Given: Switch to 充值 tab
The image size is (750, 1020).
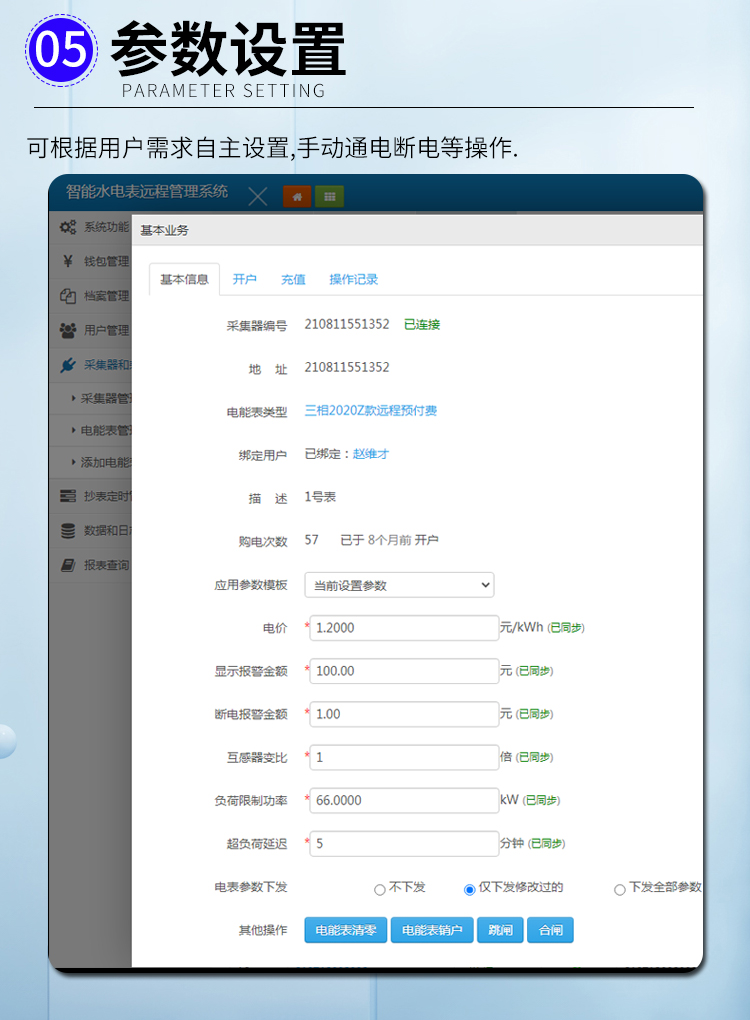Looking at the screenshot, I should click(293, 279).
